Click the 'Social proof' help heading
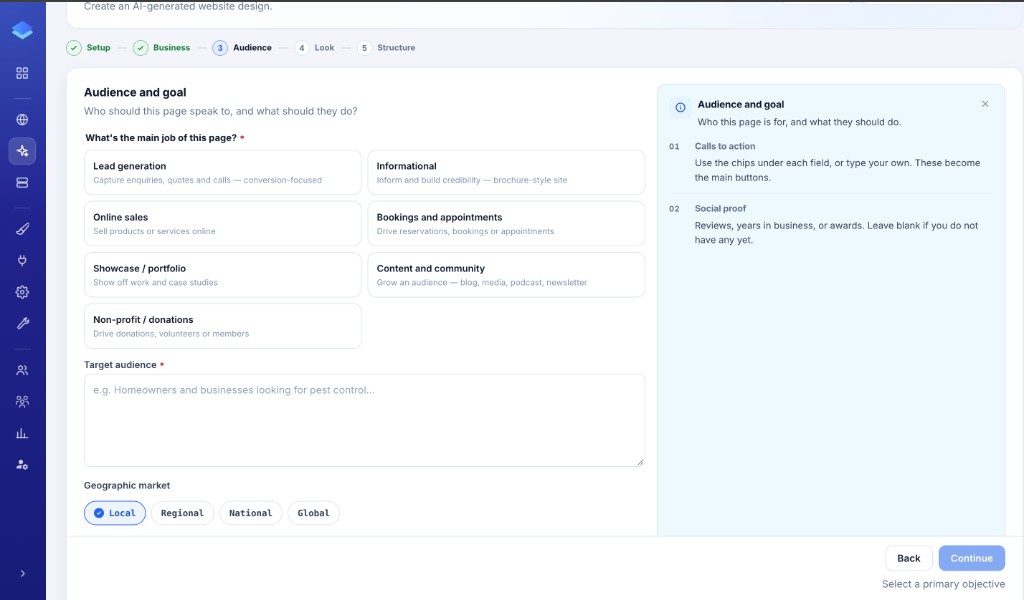The image size is (1024, 600). pos(720,208)
